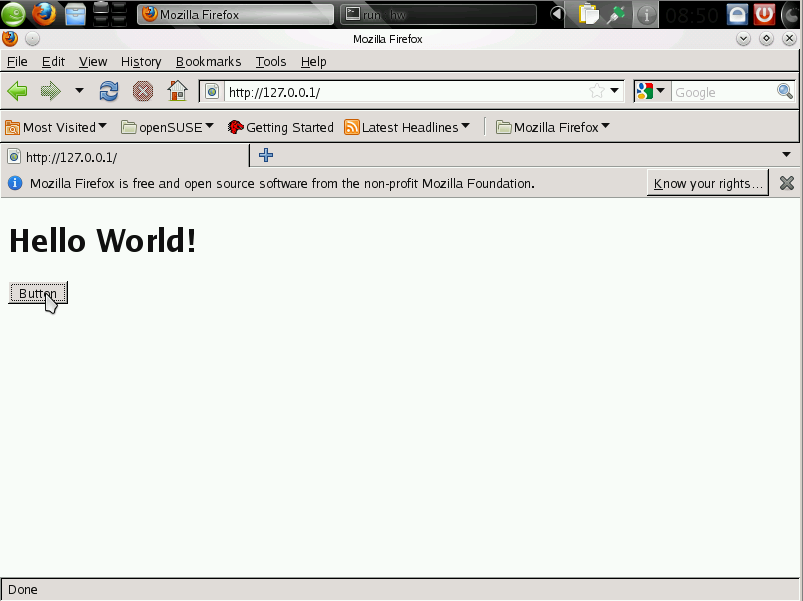803x601 pixels.
Task: Click the Google search magnifier icon
Action: 786,91
